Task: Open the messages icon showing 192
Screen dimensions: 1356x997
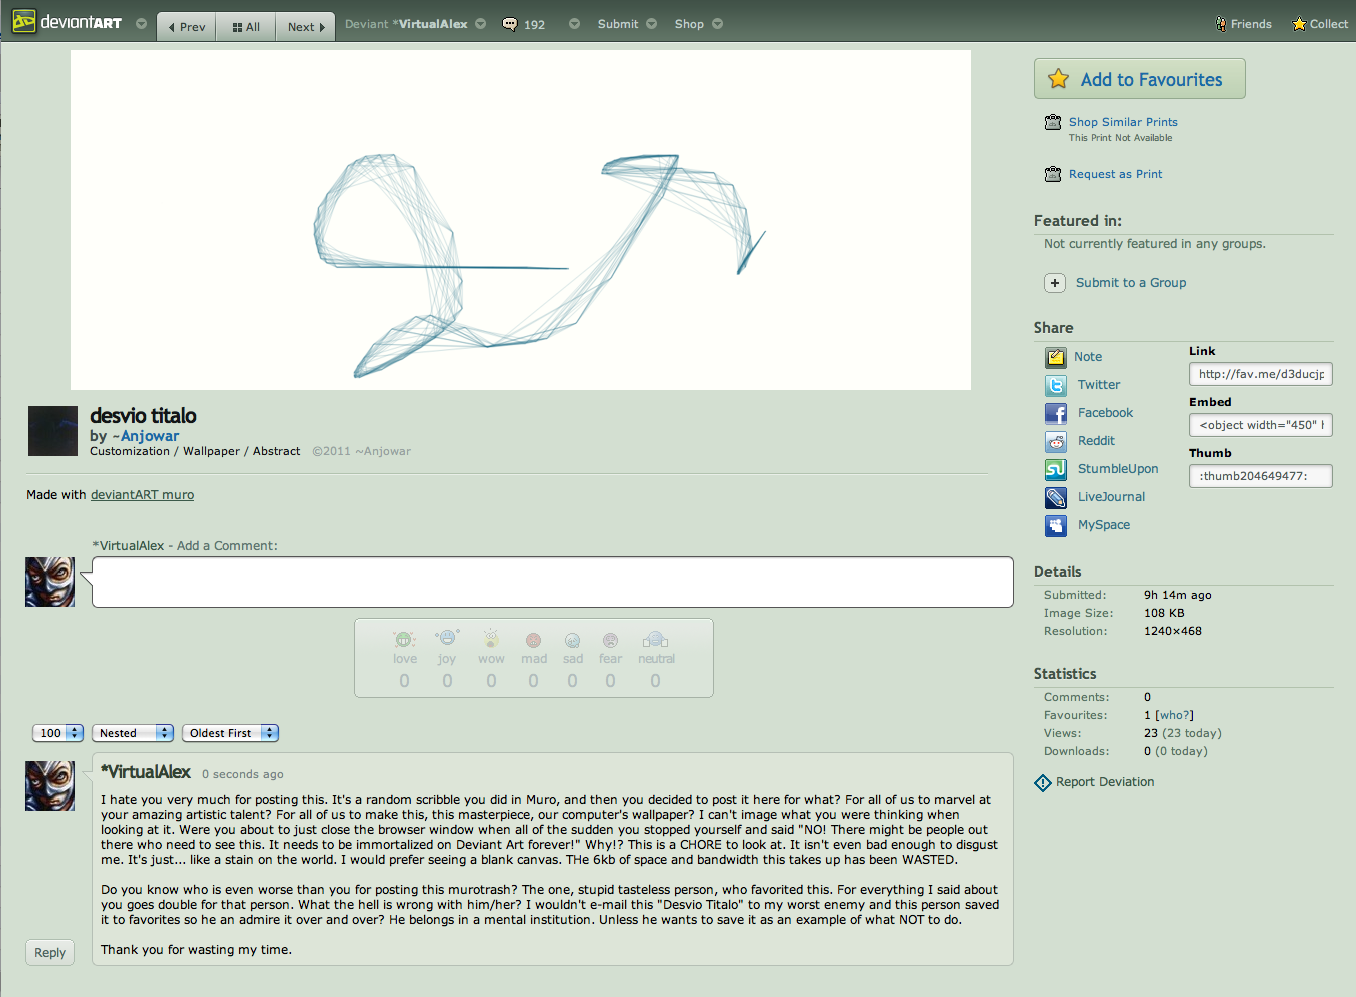Action: click(x=511, y=24)
